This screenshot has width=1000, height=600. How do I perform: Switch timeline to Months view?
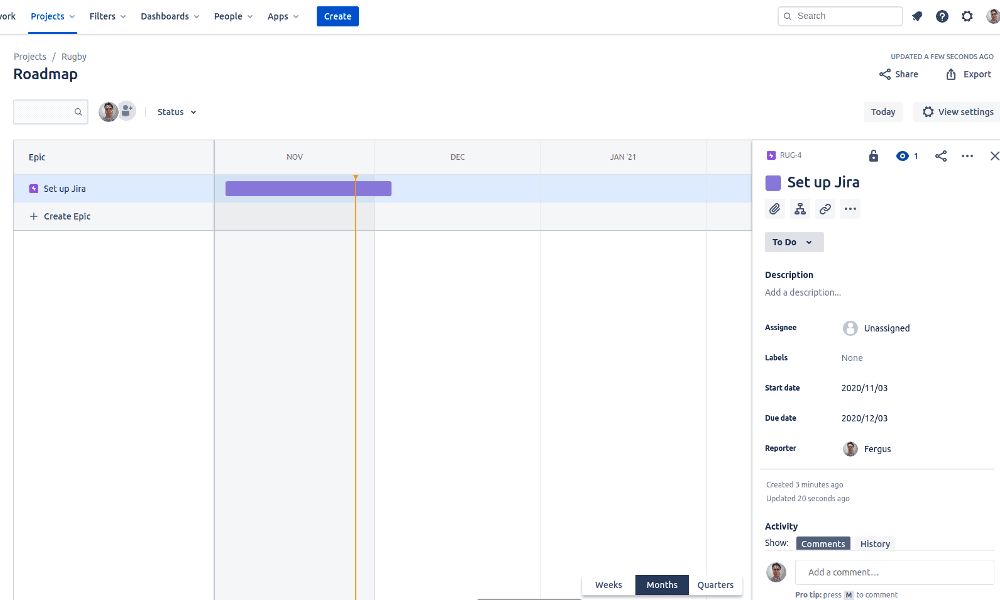[x=662, y=585]
